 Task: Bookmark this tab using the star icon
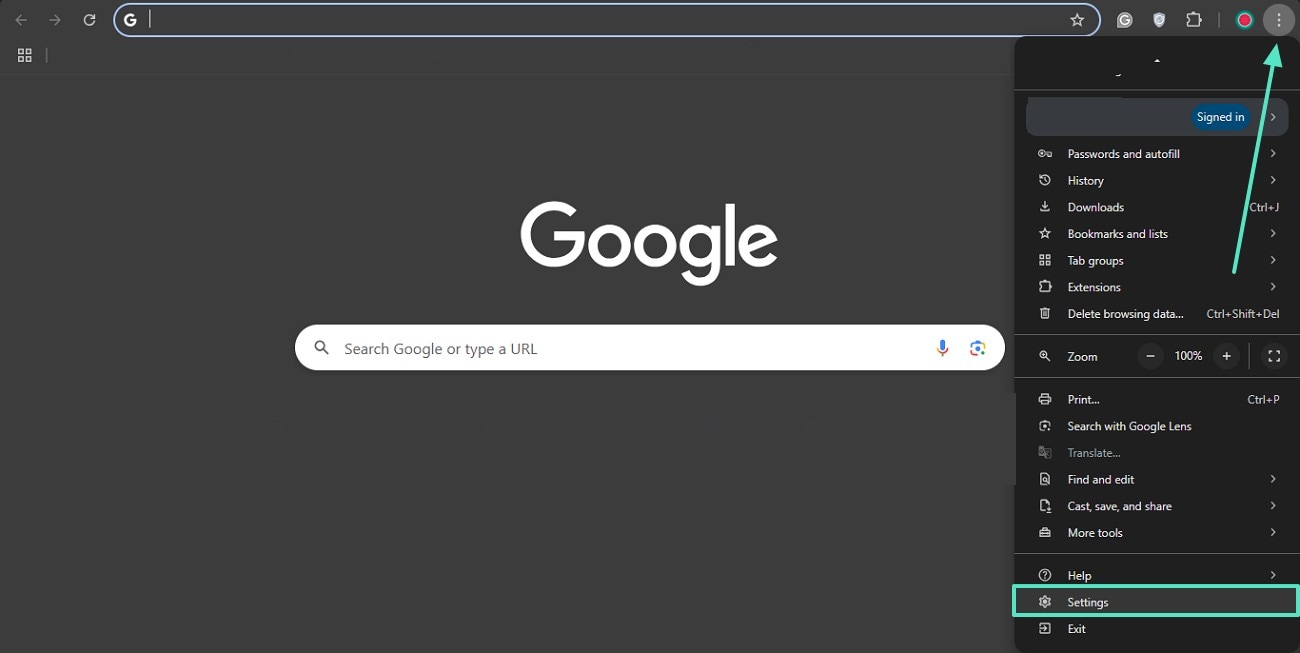point(1077,20)
